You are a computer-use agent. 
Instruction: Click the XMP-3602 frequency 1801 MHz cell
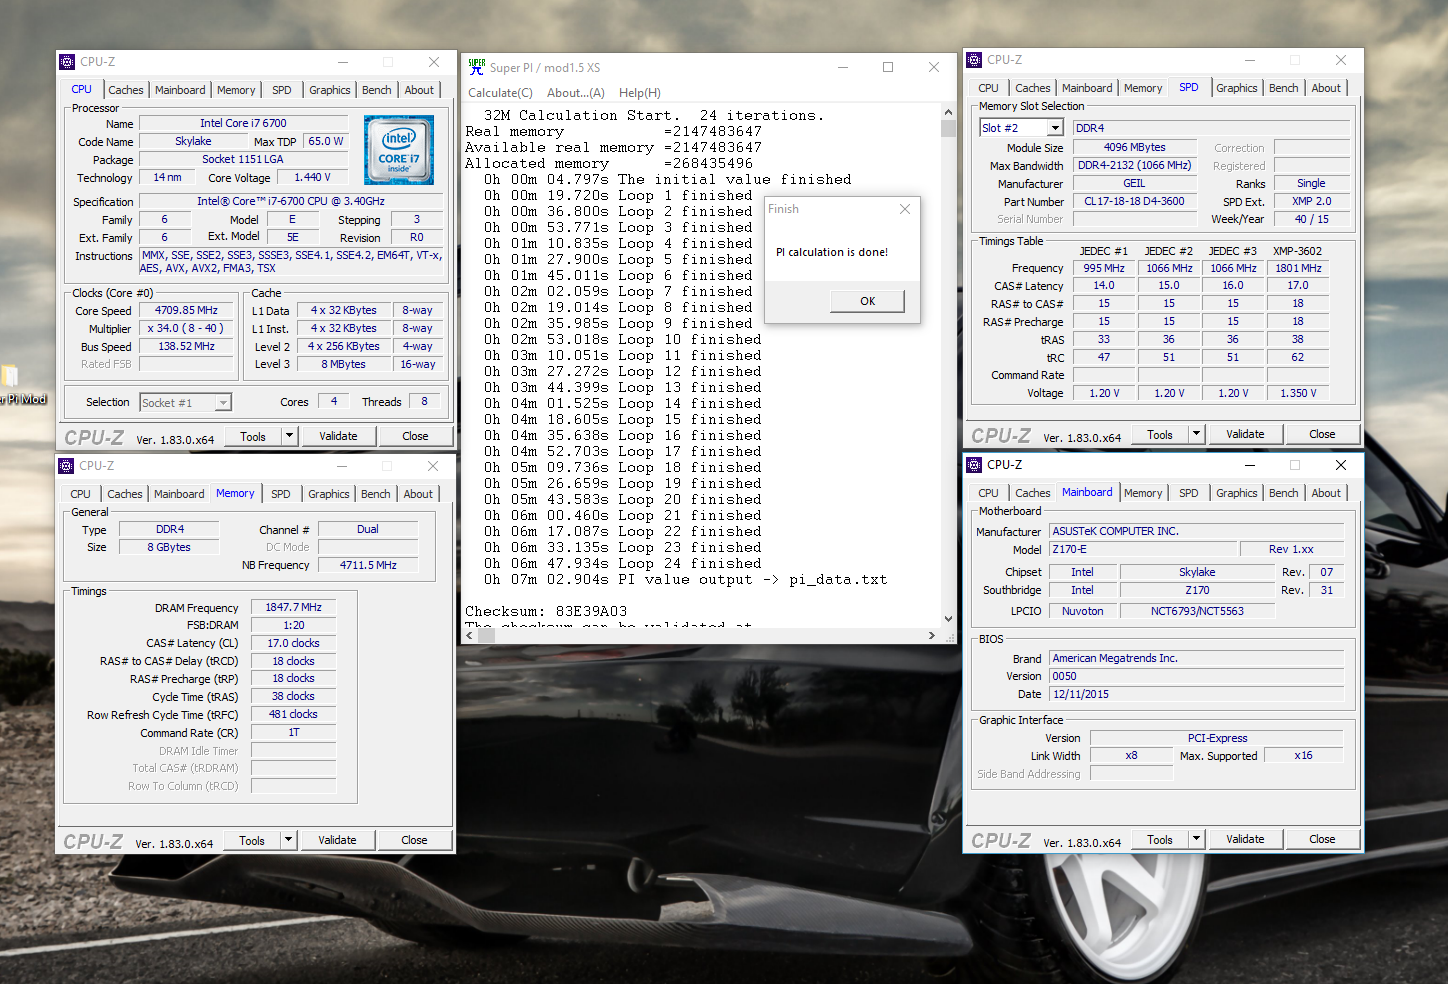pos(1298,268)
